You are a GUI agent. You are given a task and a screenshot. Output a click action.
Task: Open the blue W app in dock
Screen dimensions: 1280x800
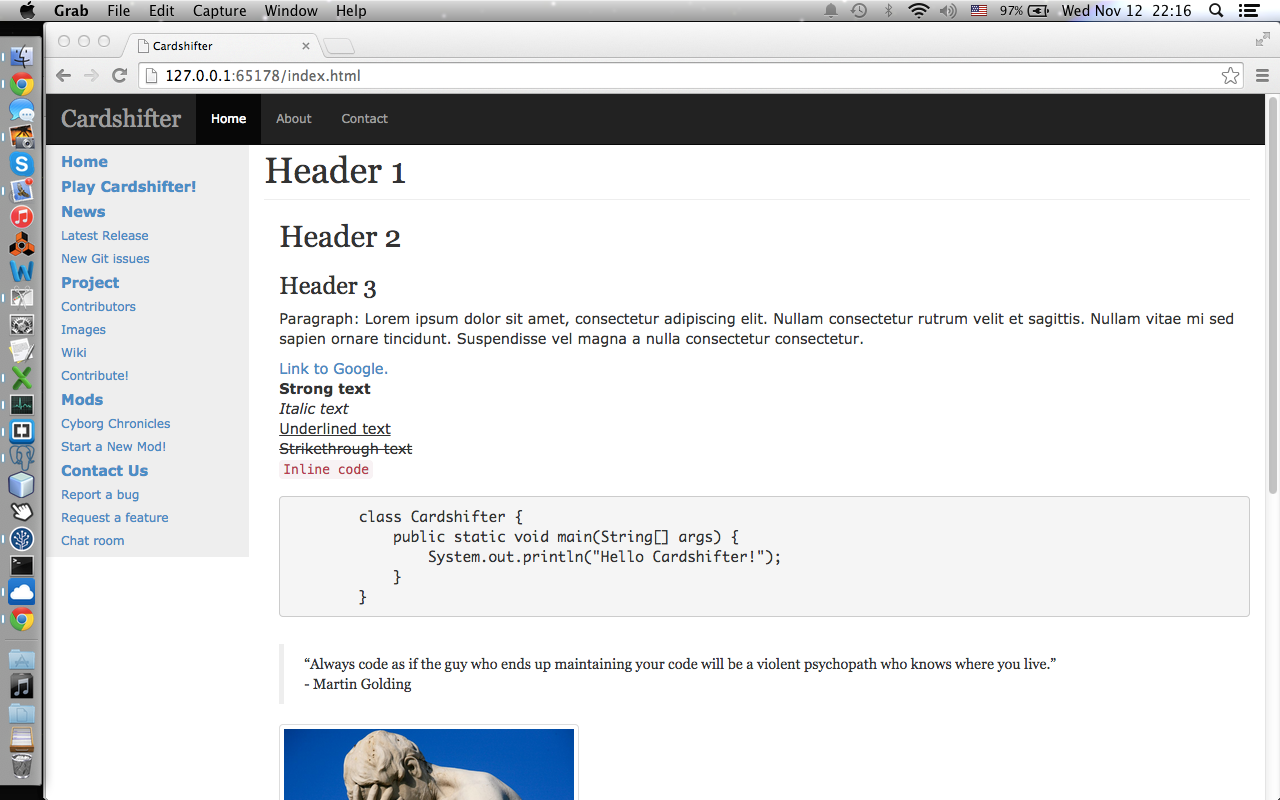pyautogui.click(x=22, y=271)
